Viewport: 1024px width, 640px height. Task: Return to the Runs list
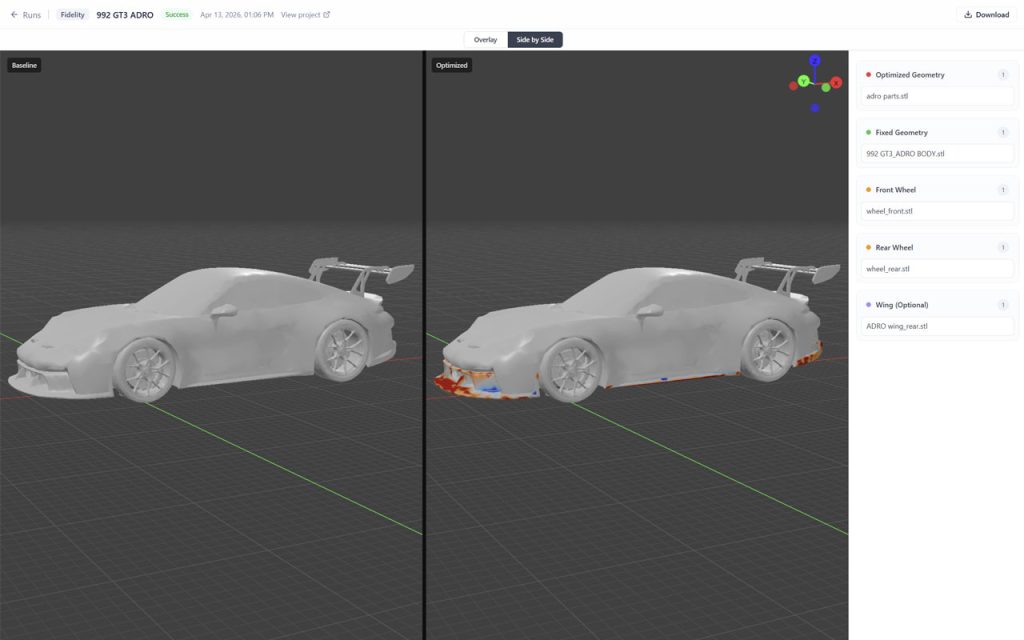pos(25,14)
